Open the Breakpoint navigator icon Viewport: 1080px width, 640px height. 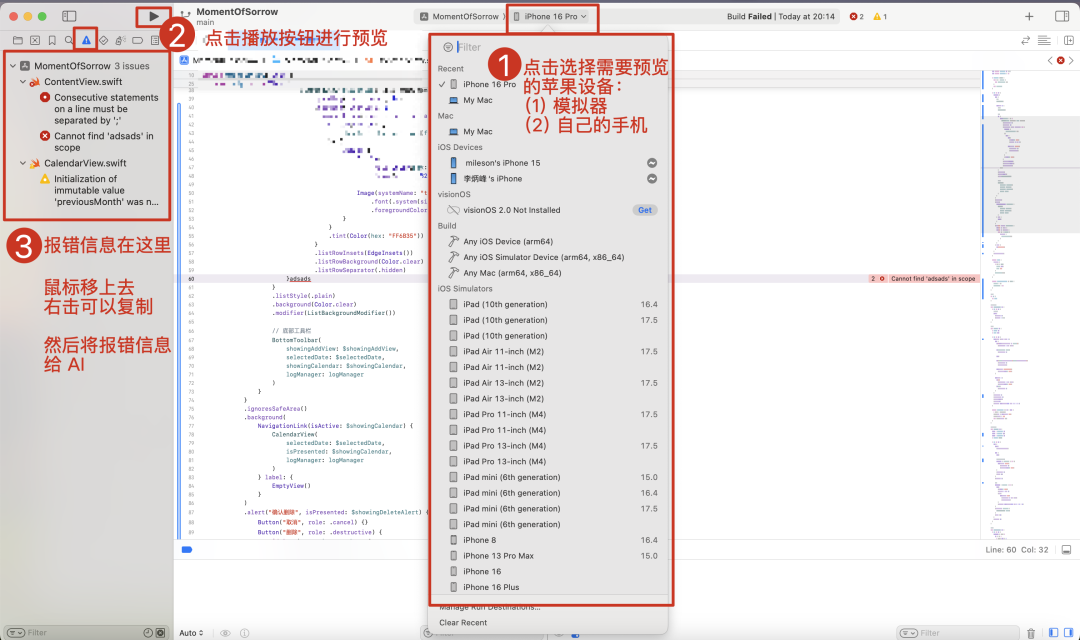pos(138,41)
